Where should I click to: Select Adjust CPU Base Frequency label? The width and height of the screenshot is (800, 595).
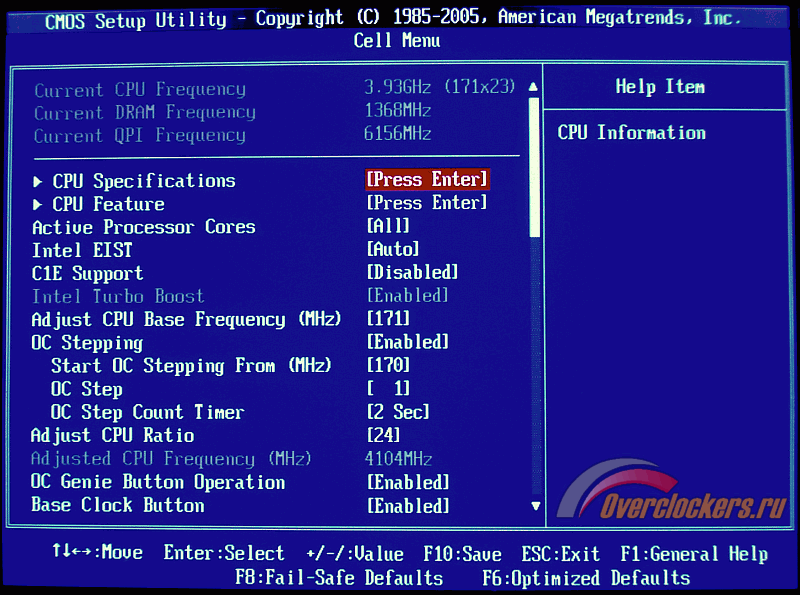point(186,320)
